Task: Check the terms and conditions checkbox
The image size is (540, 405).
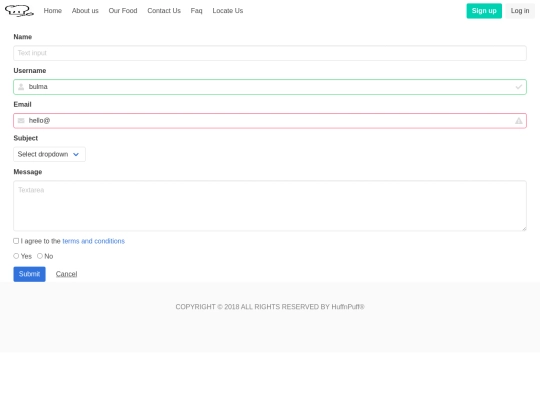Action: click(x=16, y=241)
